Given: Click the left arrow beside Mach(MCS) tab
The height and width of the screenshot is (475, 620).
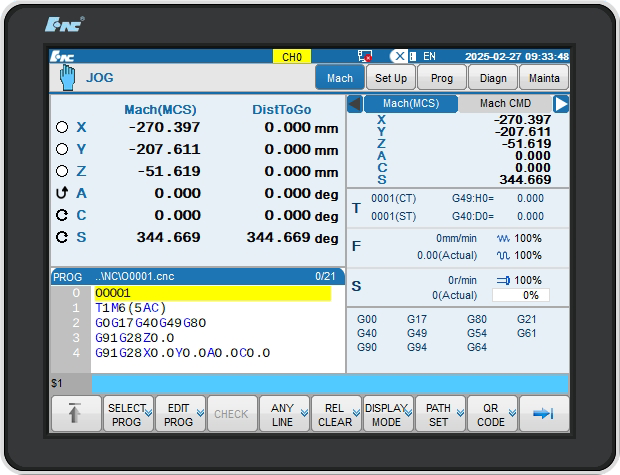Looking at the screenshot, I should pos(354,104).
